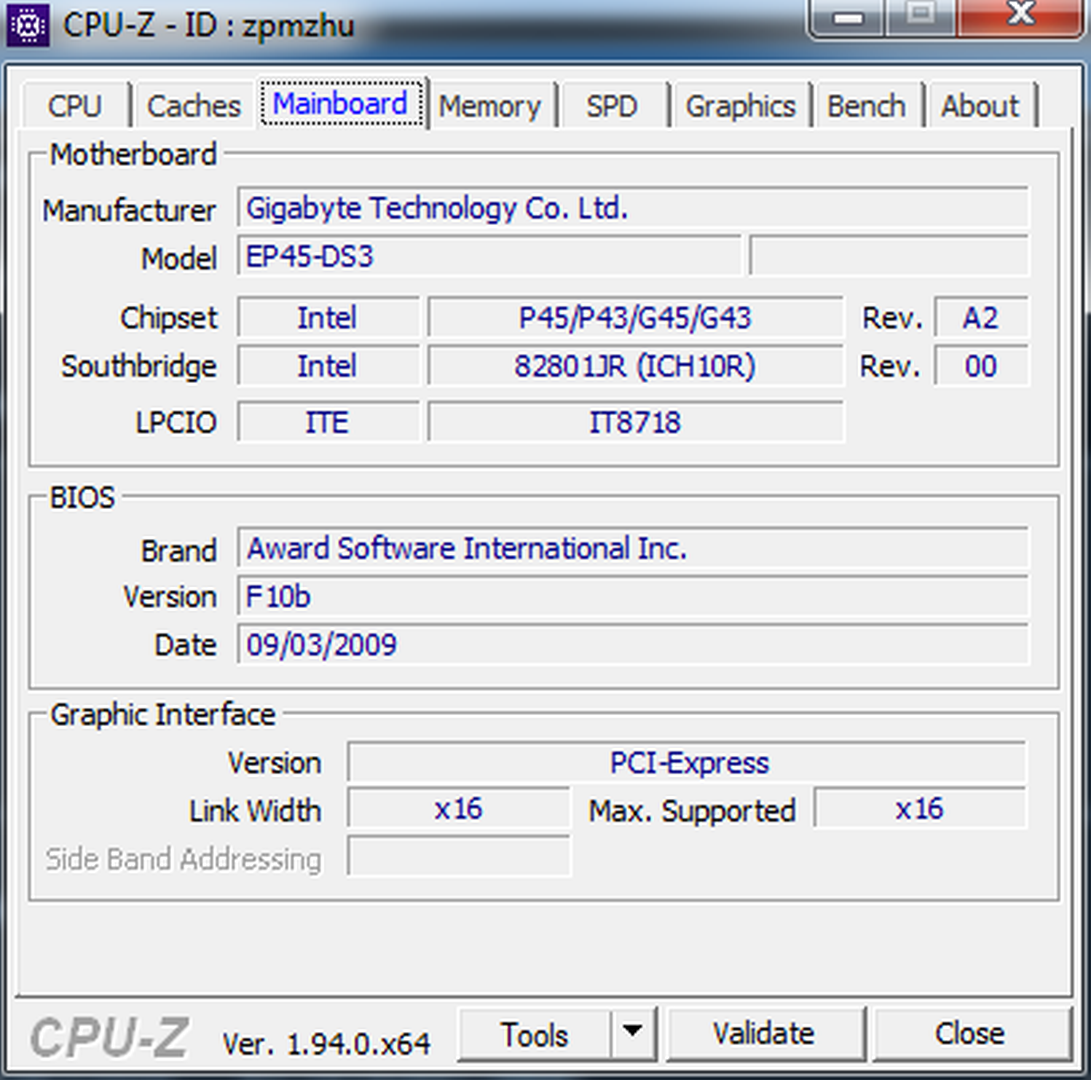Click BIOS brand Award Software International Inc.
Viewport: 1091px width, 1080px height.
pos(632,548)
